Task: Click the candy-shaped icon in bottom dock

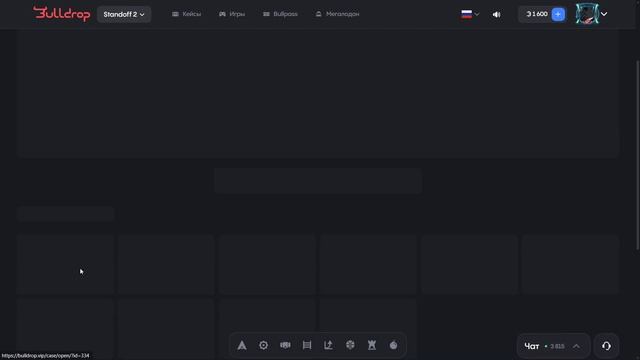Action: pyautogui.click(x=285, y=345)
